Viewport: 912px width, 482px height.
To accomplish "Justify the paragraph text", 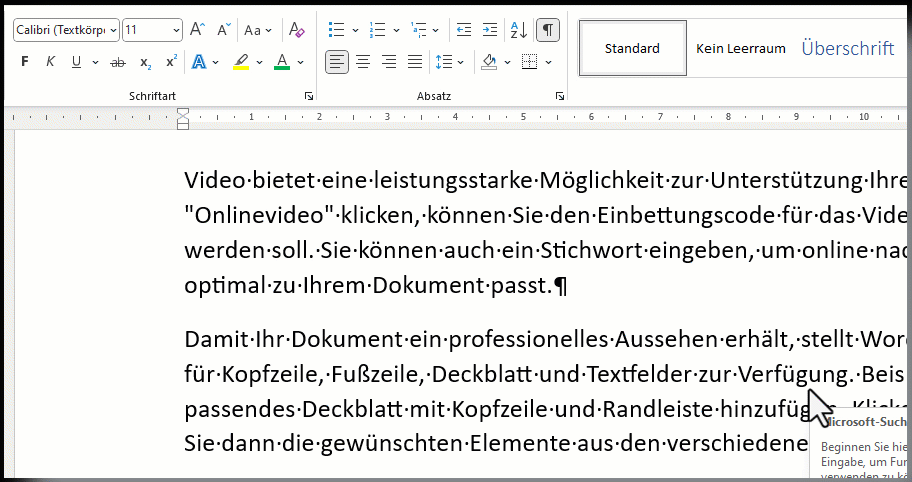I will [x=415, y=62].
